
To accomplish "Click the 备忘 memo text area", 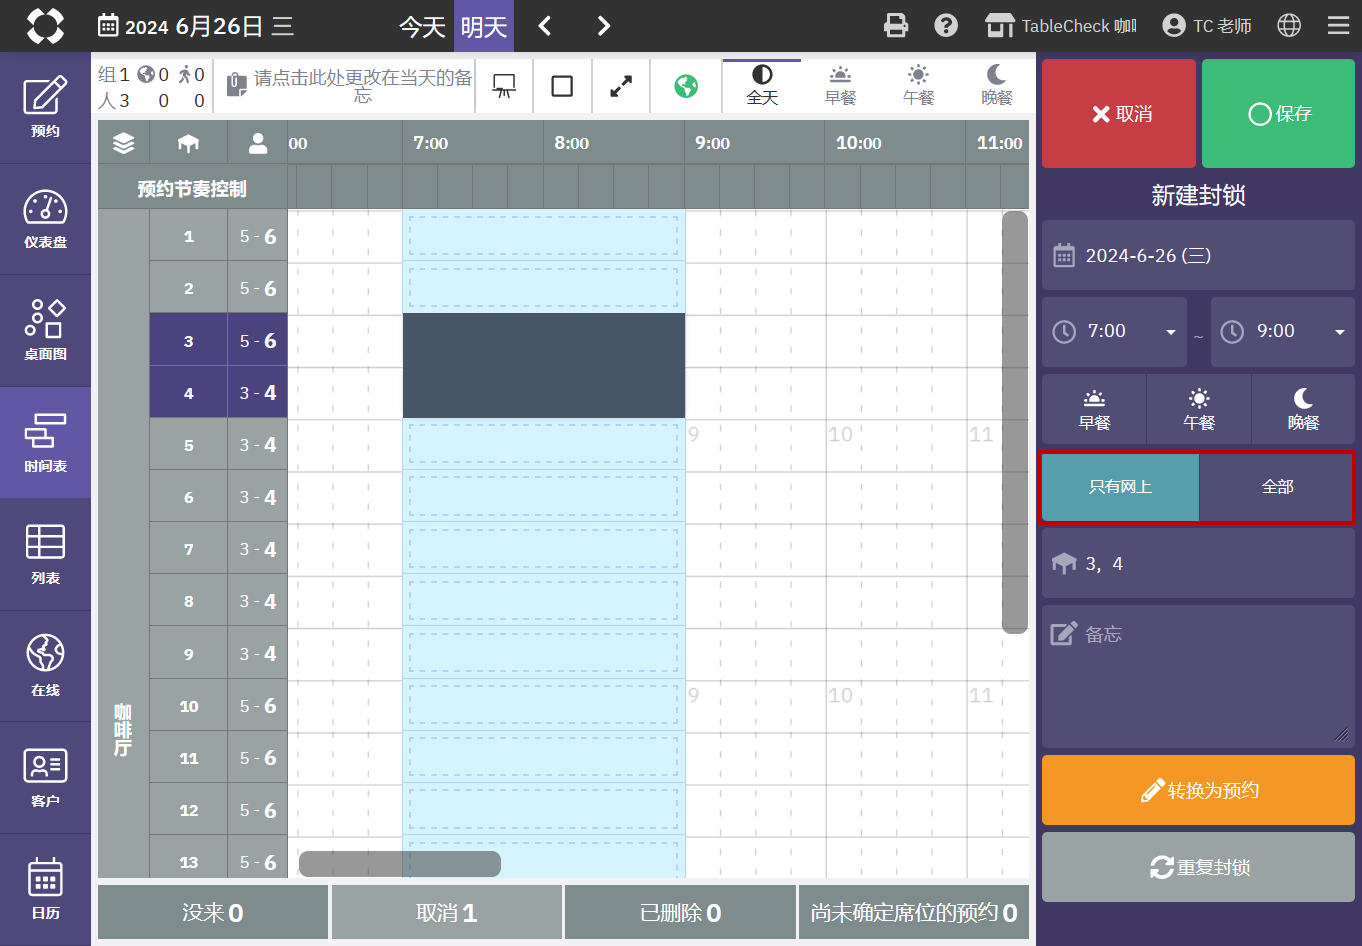I will [x=1198, y=676].
